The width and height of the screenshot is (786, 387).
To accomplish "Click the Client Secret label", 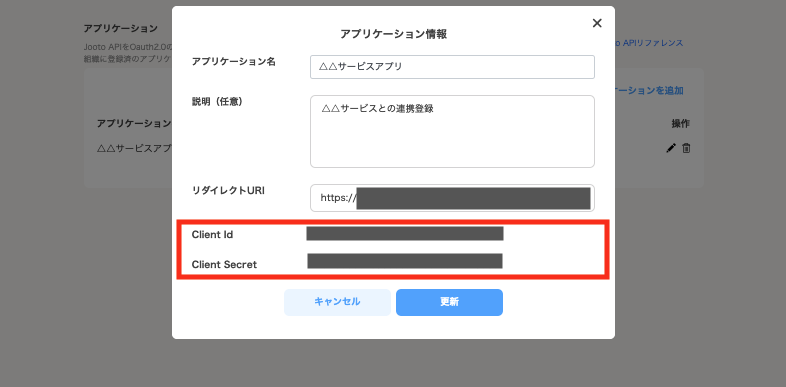I will (224, 265).
